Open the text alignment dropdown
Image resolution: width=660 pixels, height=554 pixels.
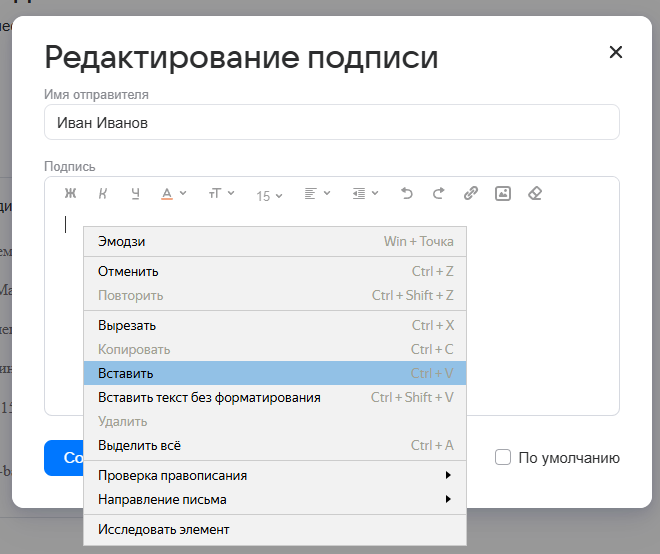tap(317, 194)
